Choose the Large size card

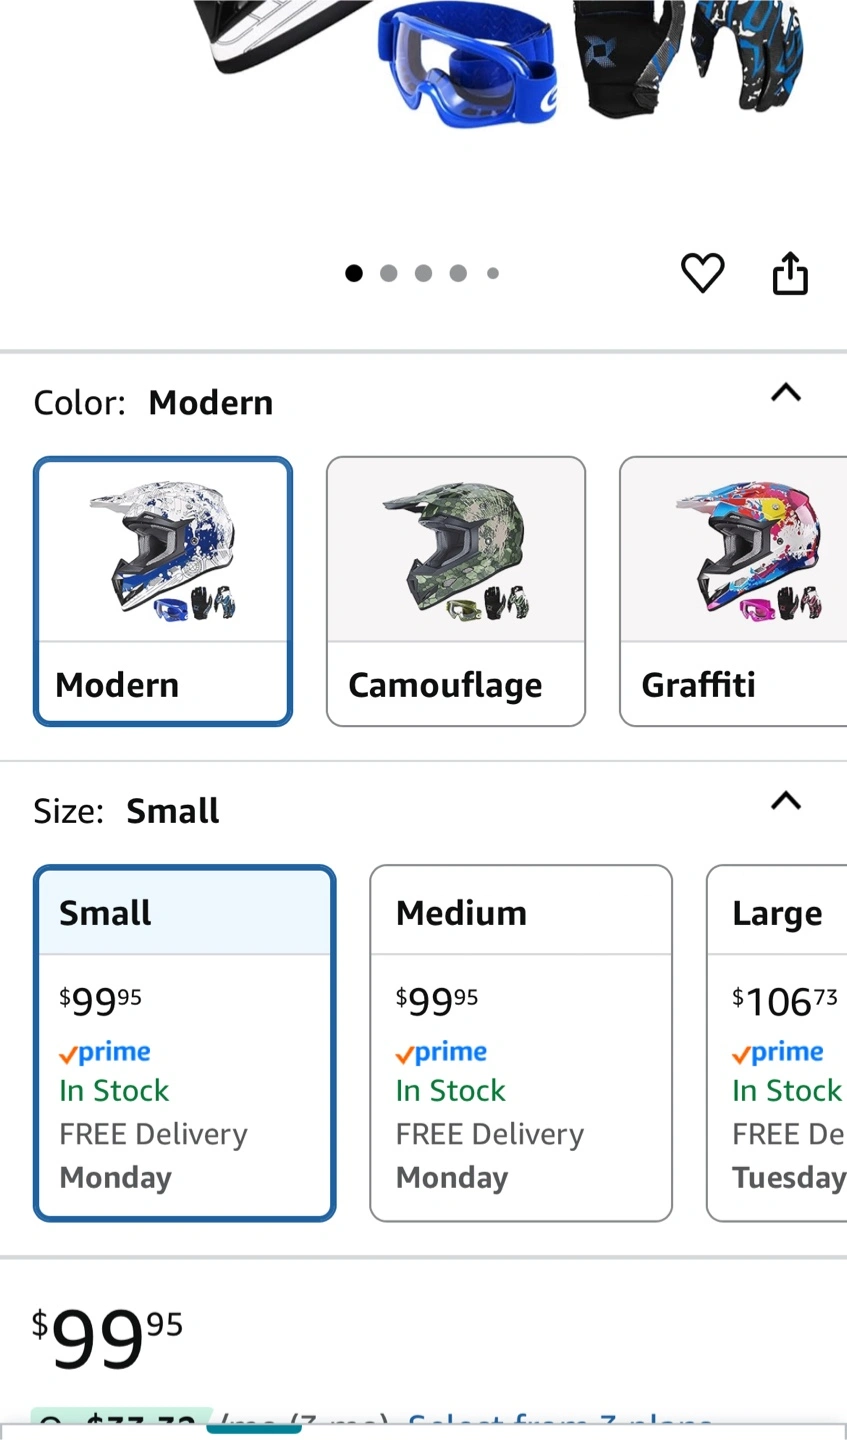[x=778, y=1042]
